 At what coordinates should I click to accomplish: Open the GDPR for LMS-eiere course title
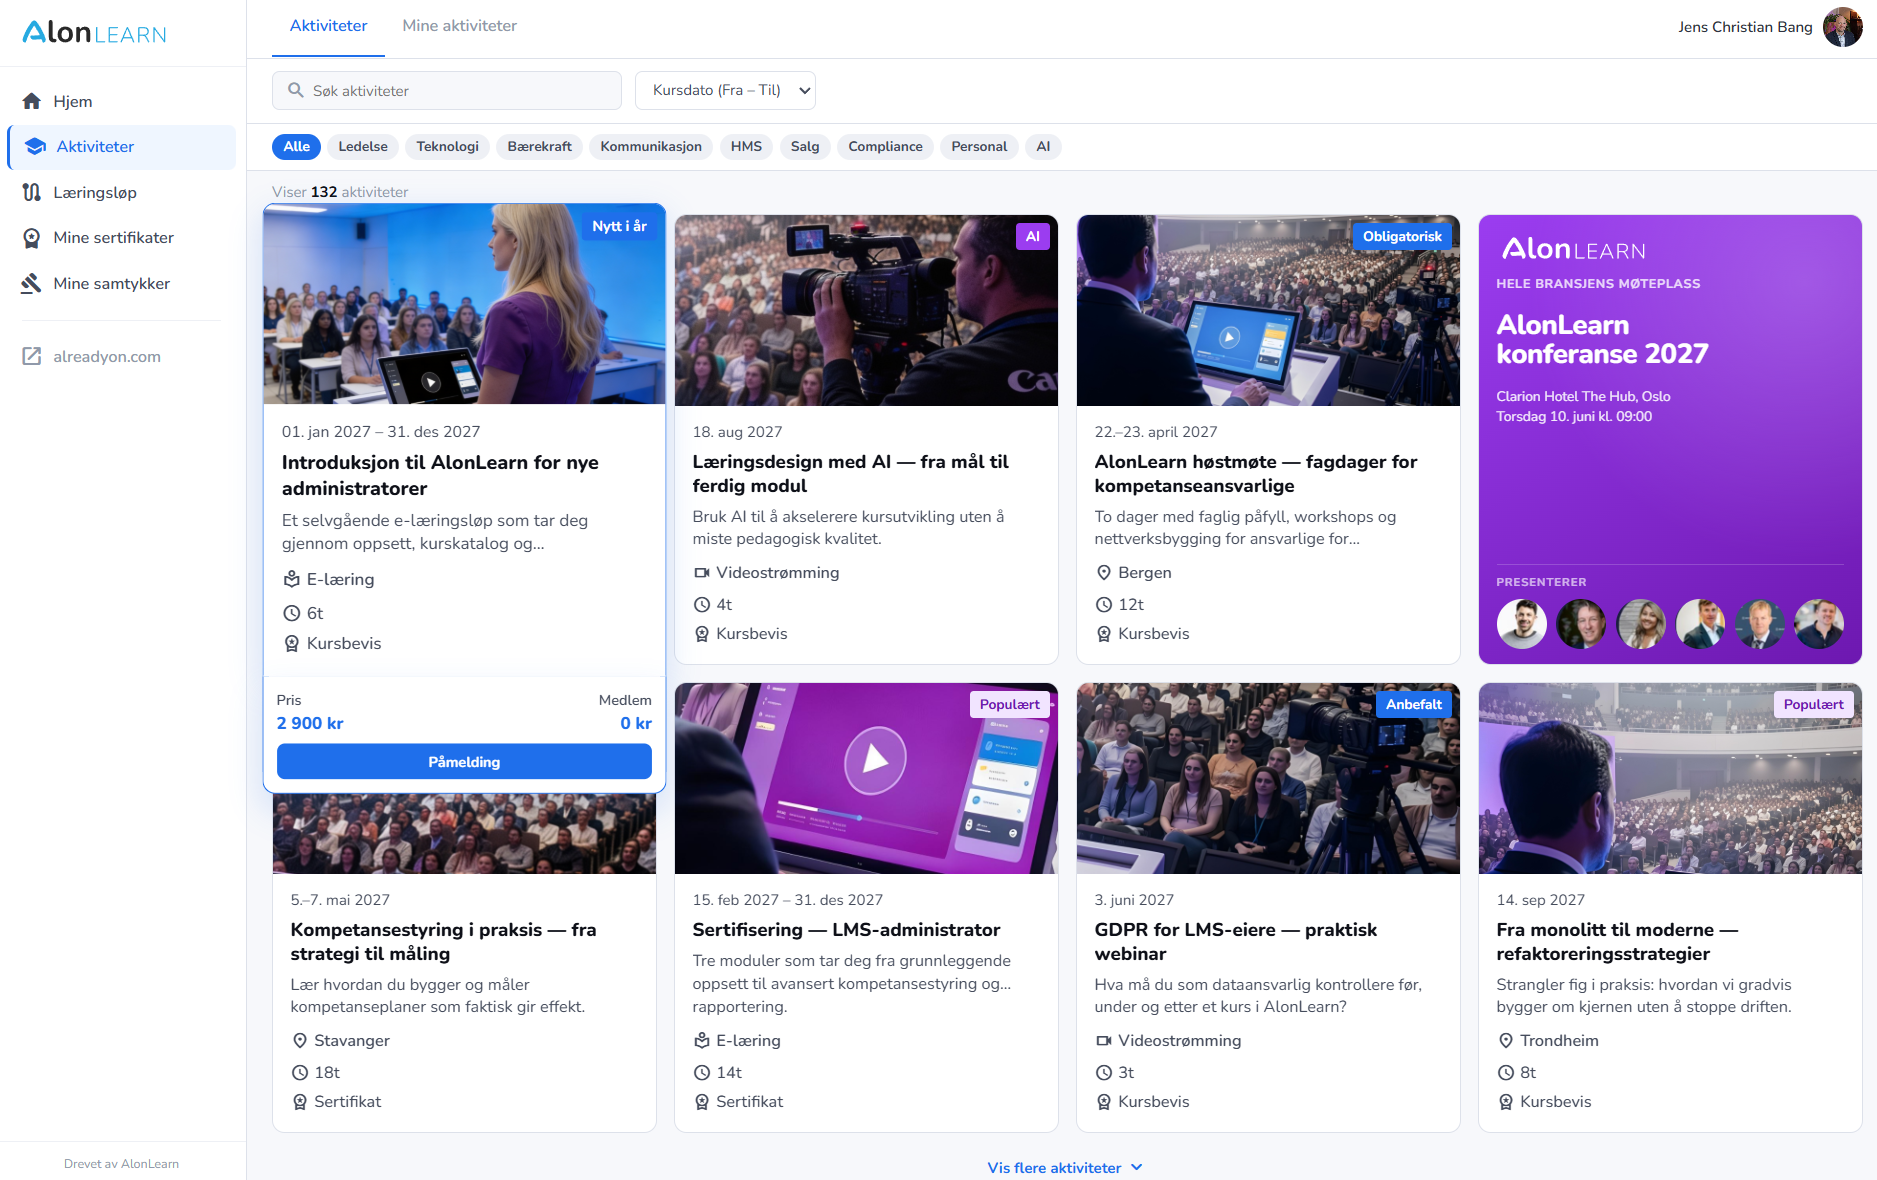coord(1236,942)
